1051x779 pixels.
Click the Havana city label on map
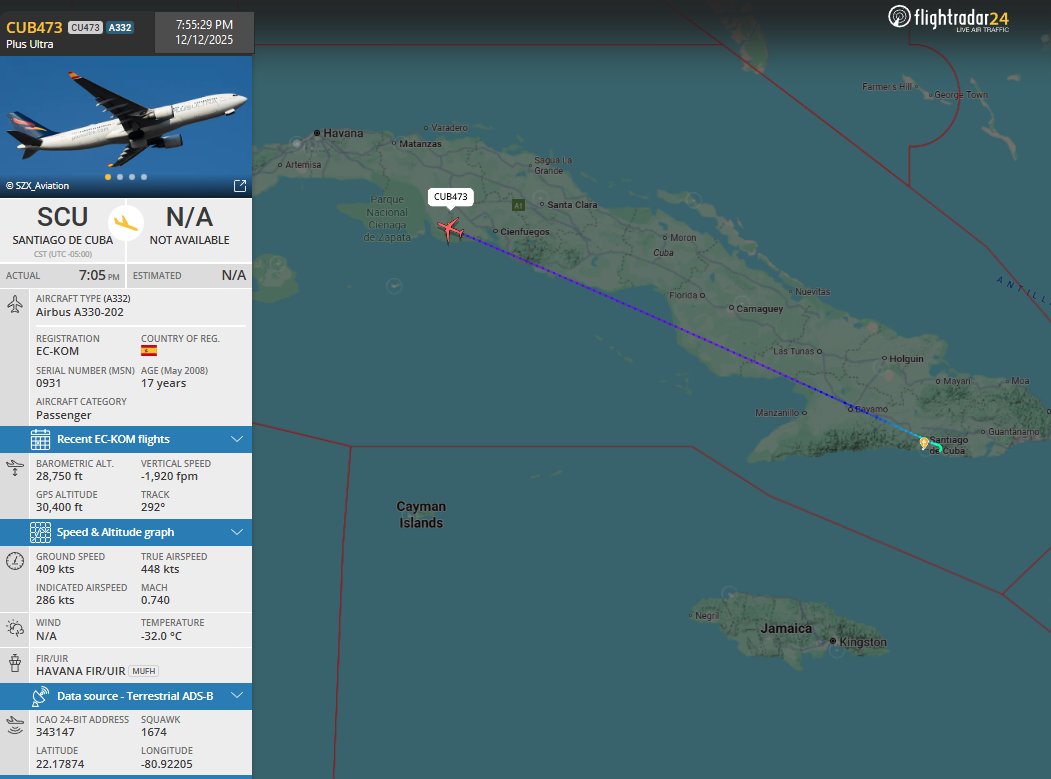tap(343, 133)
